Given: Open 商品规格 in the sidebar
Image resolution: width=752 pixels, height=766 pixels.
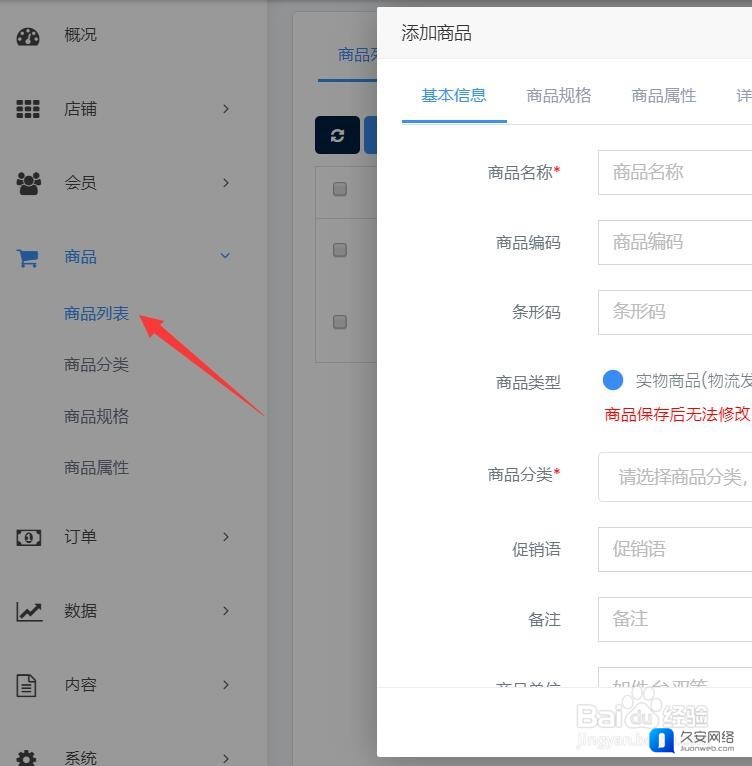Looking at the screenshot, I should (96, 416).
